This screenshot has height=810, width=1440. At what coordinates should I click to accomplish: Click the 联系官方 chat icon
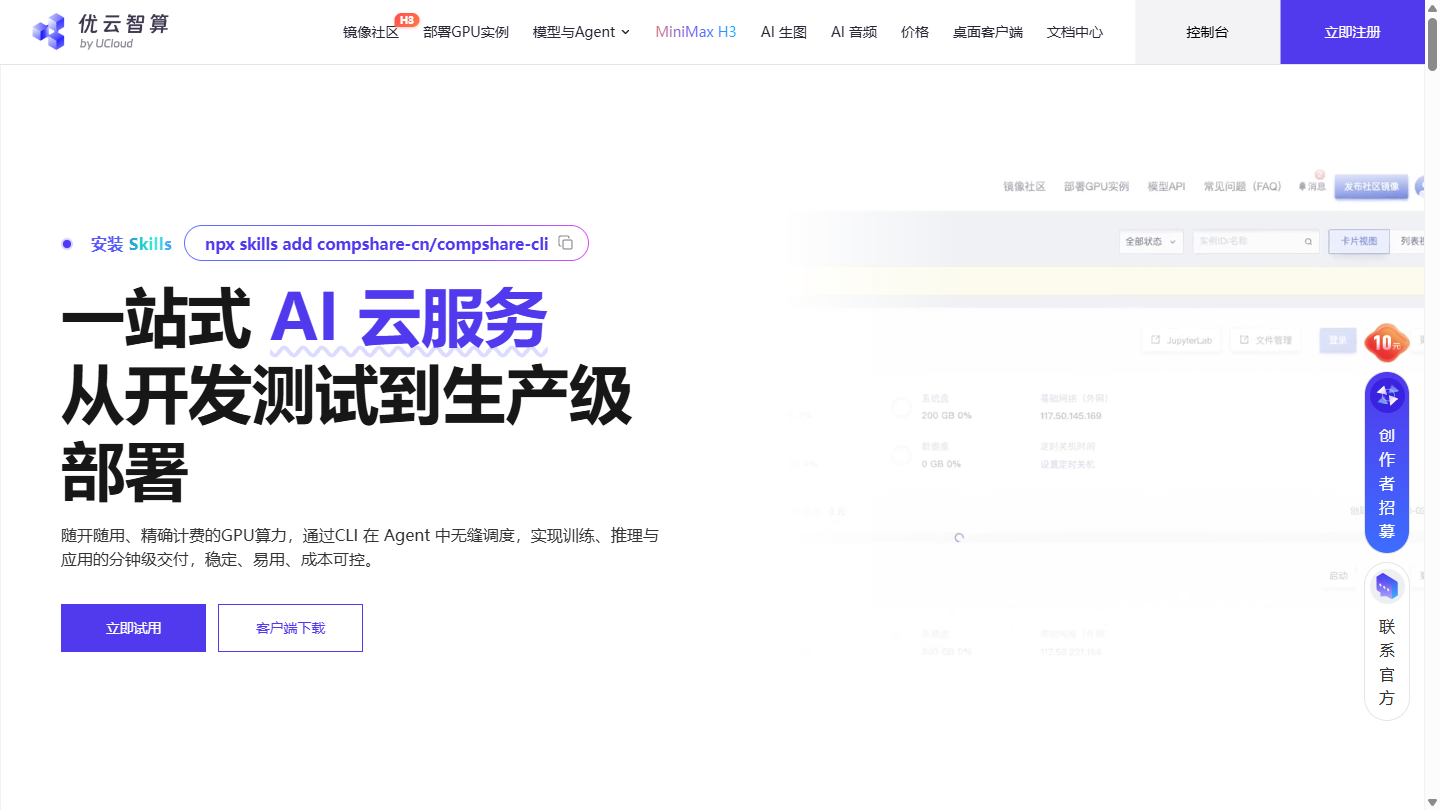(1387, 586)
